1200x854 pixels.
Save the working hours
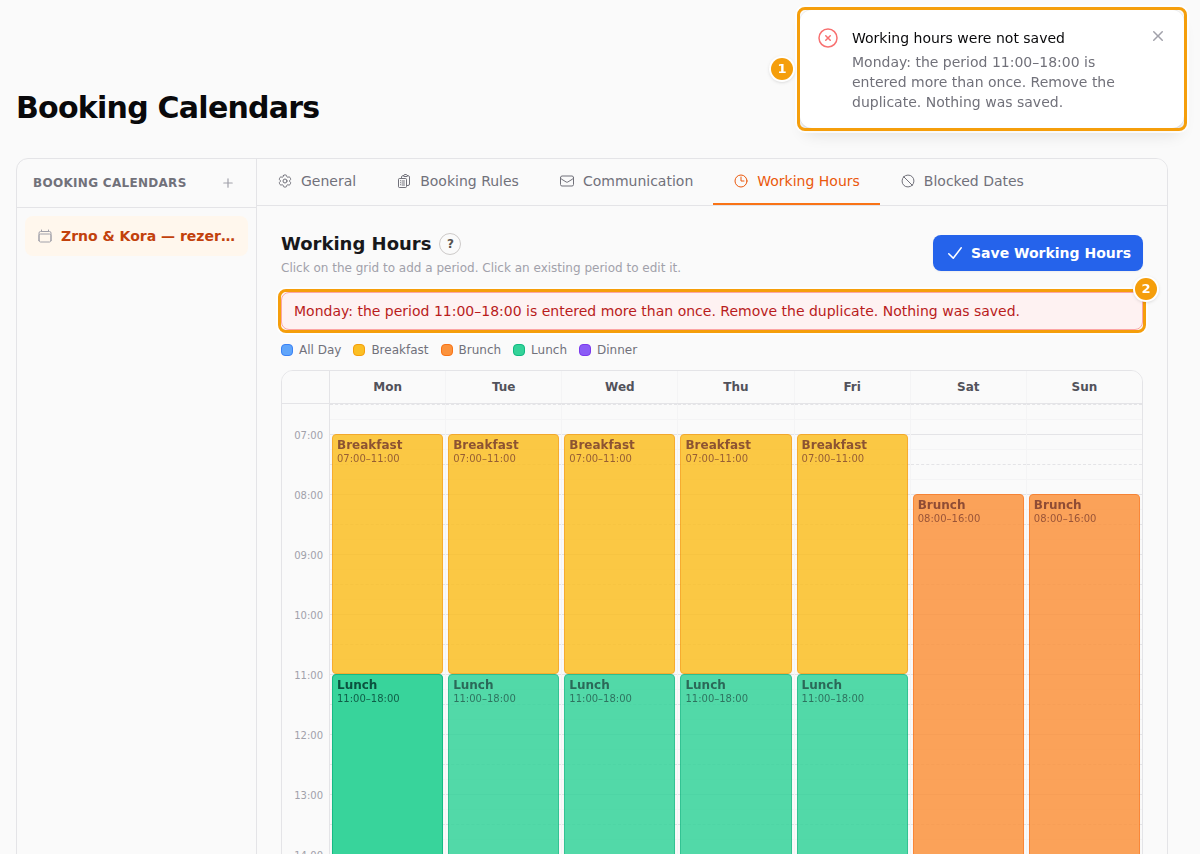point(1038,253)
